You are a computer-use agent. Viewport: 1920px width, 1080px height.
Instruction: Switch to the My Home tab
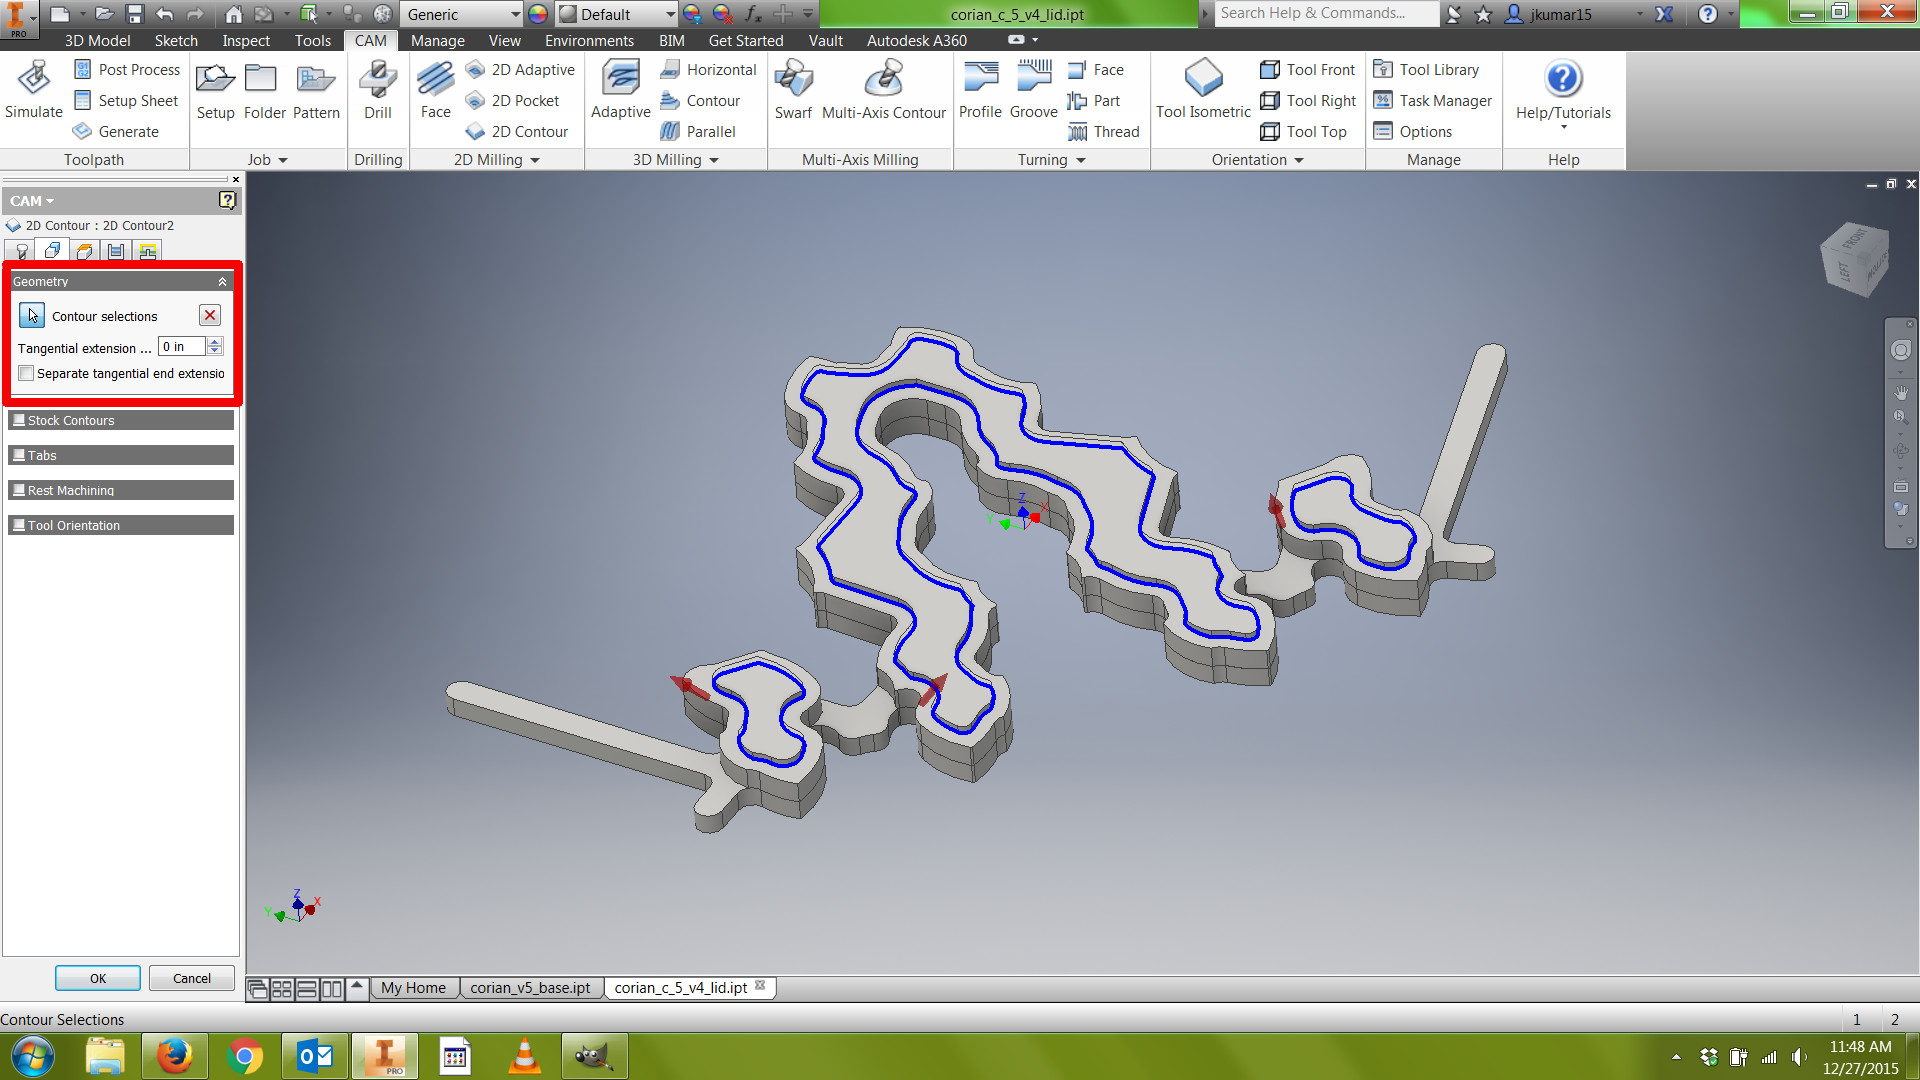click(413, 988)
